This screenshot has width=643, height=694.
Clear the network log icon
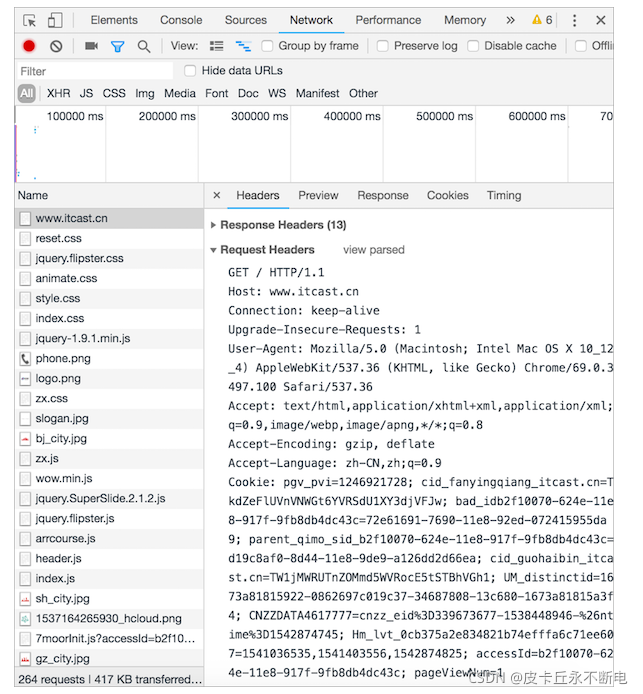[56, 46]
